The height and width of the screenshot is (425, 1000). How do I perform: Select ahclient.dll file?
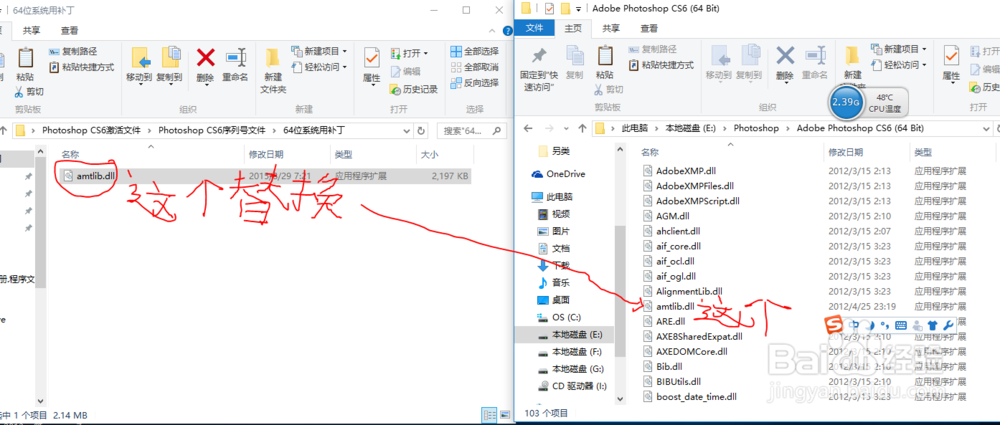click(672, 231)
